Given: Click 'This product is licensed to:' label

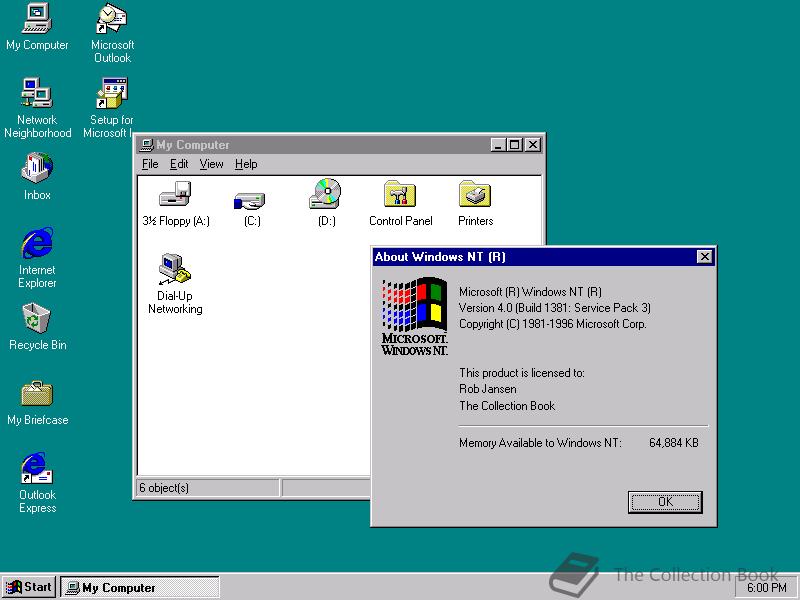Looking at the screenshot, I should (x=521, y=373).
